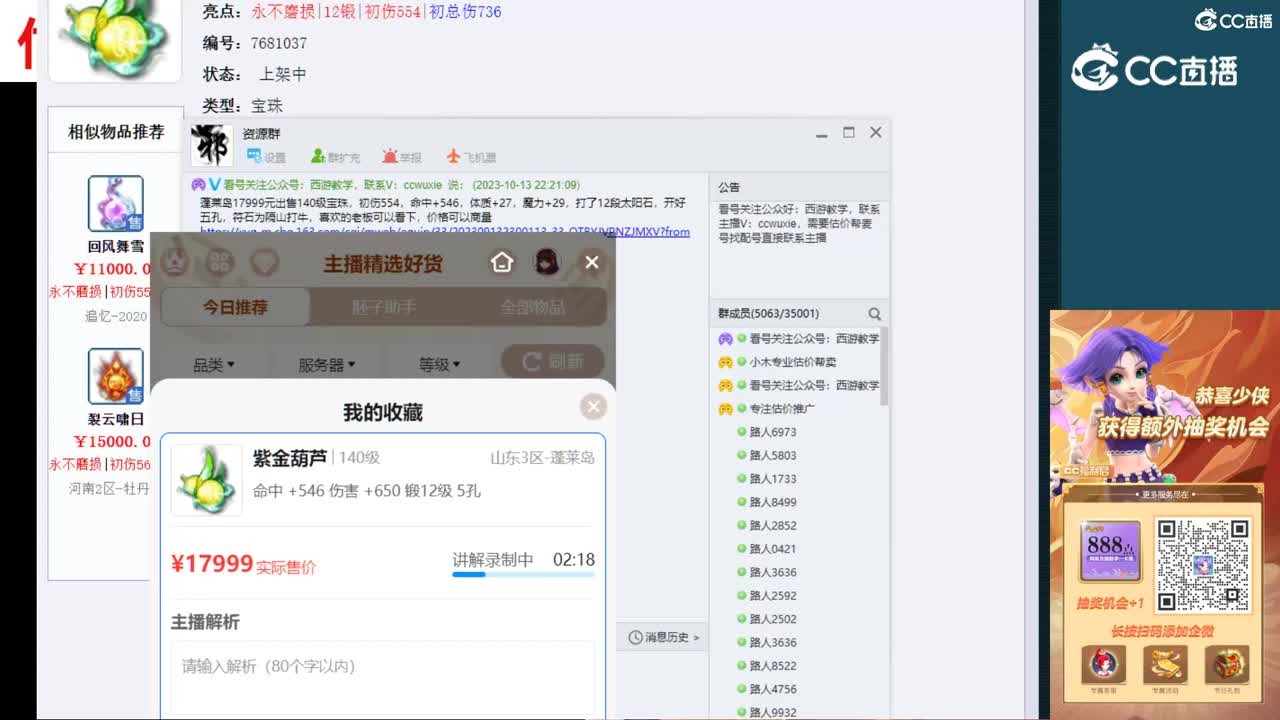
Task: Search group members with the magnifier icon
Action: coord(875,314)
